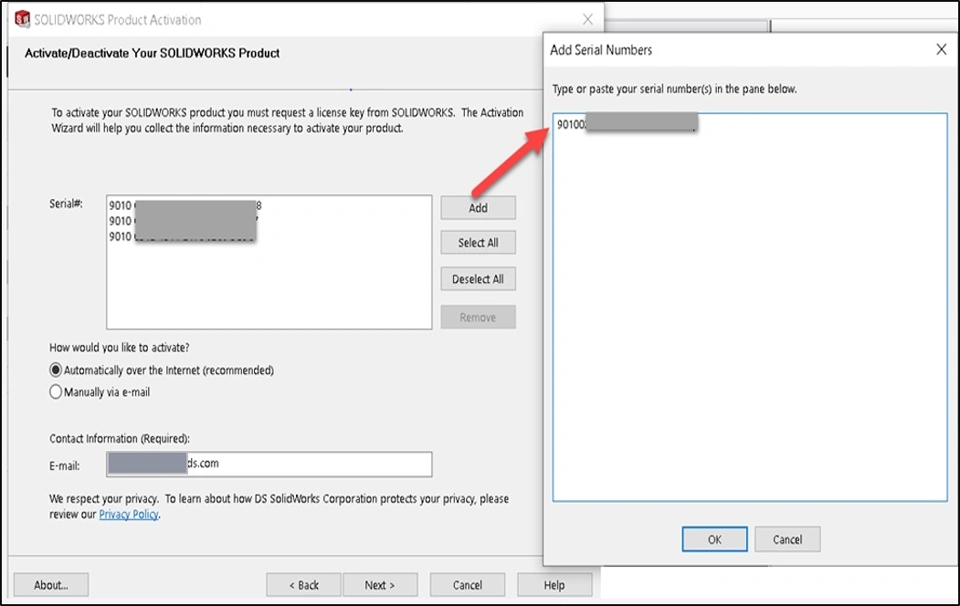Screen dimensions: 960x606
Task: Select the first serial number in the list
Action: [186, 206]
